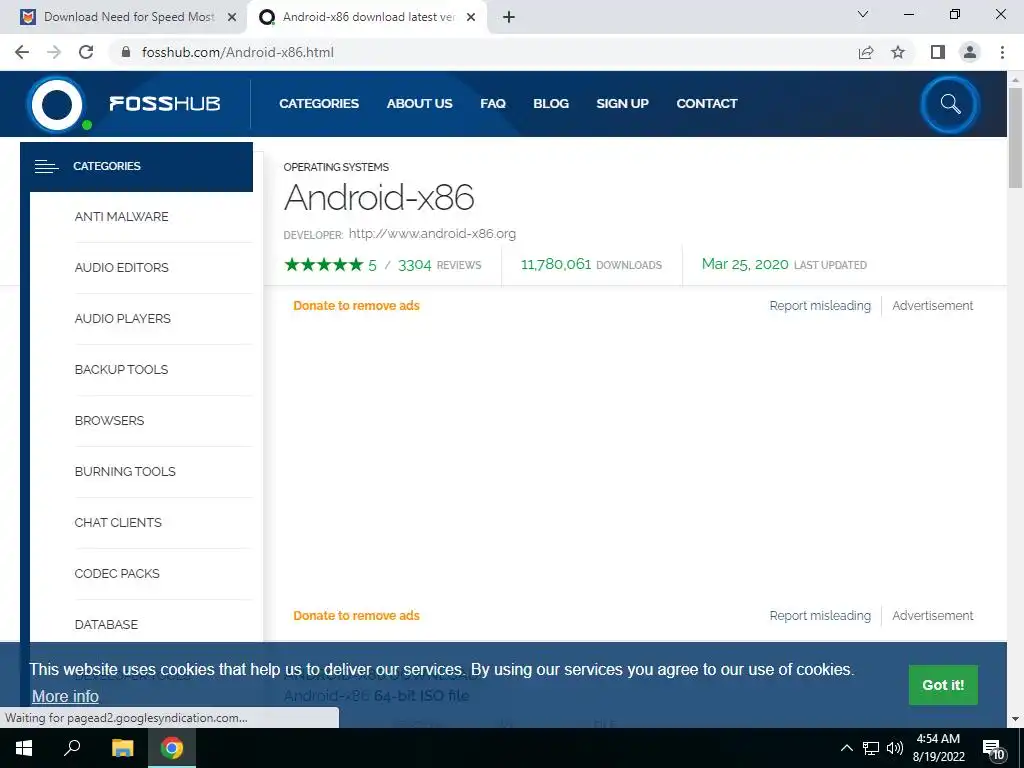Reload the page with the refresh icon
1024x768 pixels.
click(x=86, y=52)
